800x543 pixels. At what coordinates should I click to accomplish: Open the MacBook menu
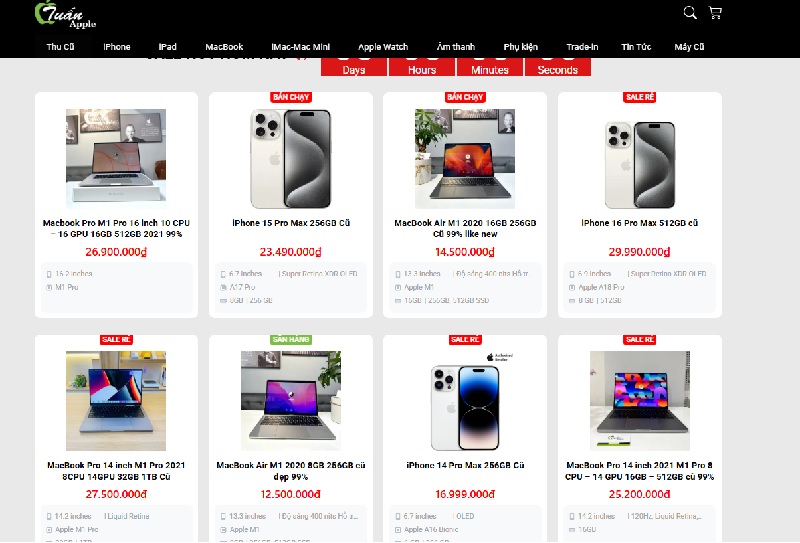pyautogui.click(x=224, y=47)
